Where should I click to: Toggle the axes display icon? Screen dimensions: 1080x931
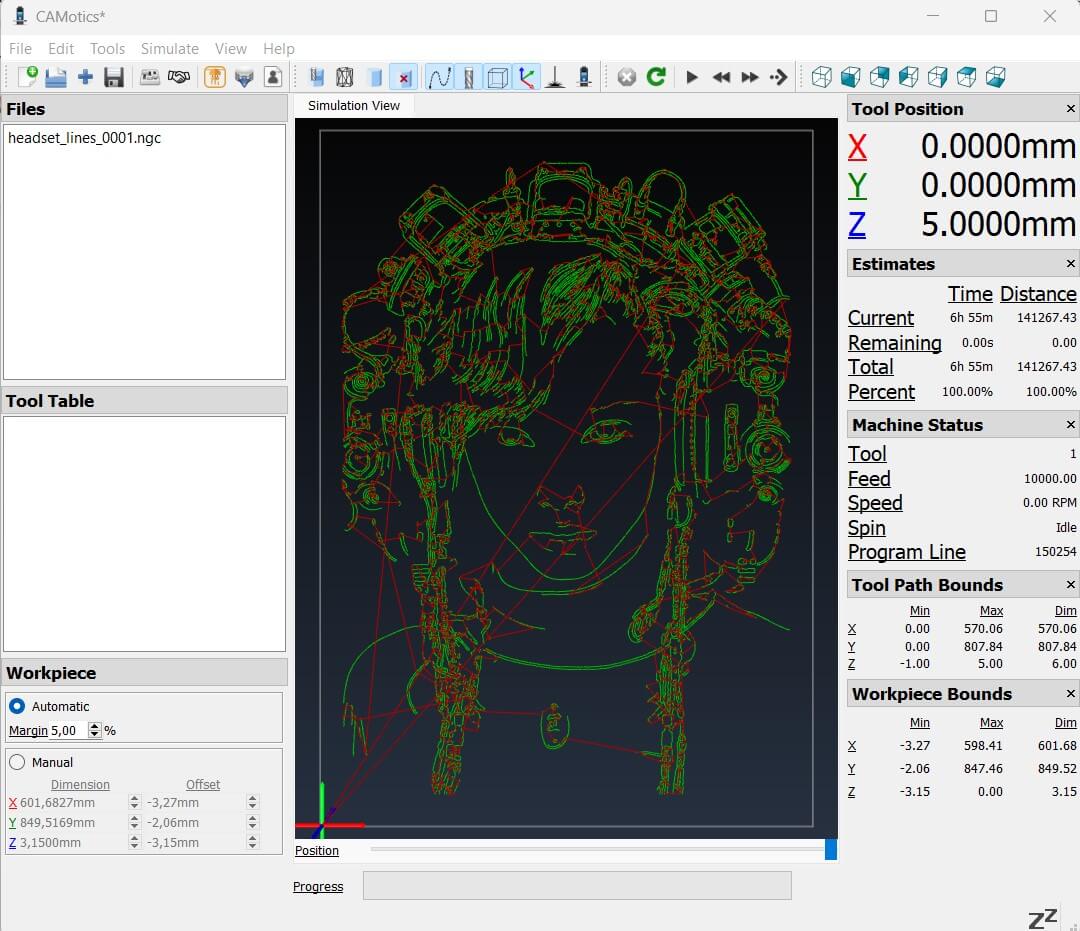pyautogui.click(x=526, y=77)
